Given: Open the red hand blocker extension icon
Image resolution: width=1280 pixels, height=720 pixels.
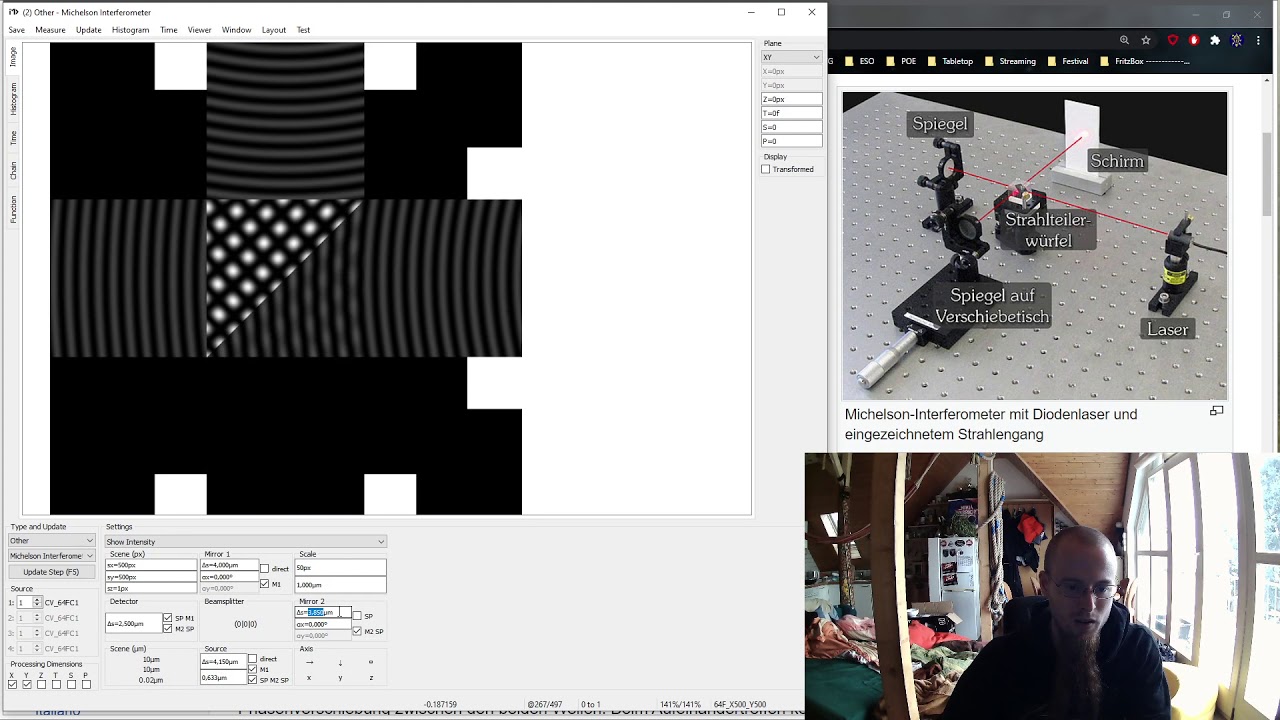Looking at the screenshot, I should 1194,40.
